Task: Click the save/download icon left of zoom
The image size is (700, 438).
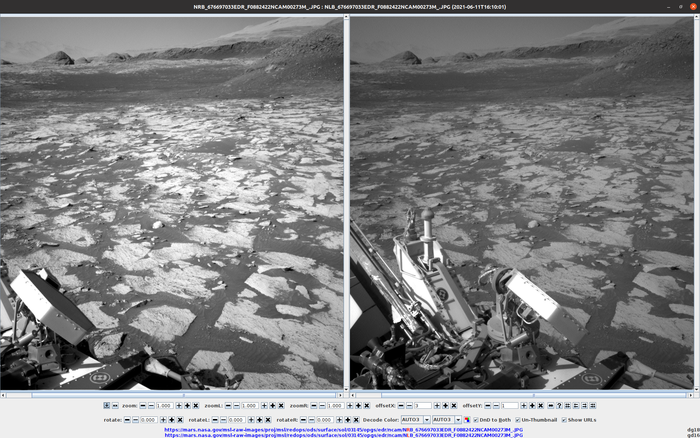Action: [107, 405]
